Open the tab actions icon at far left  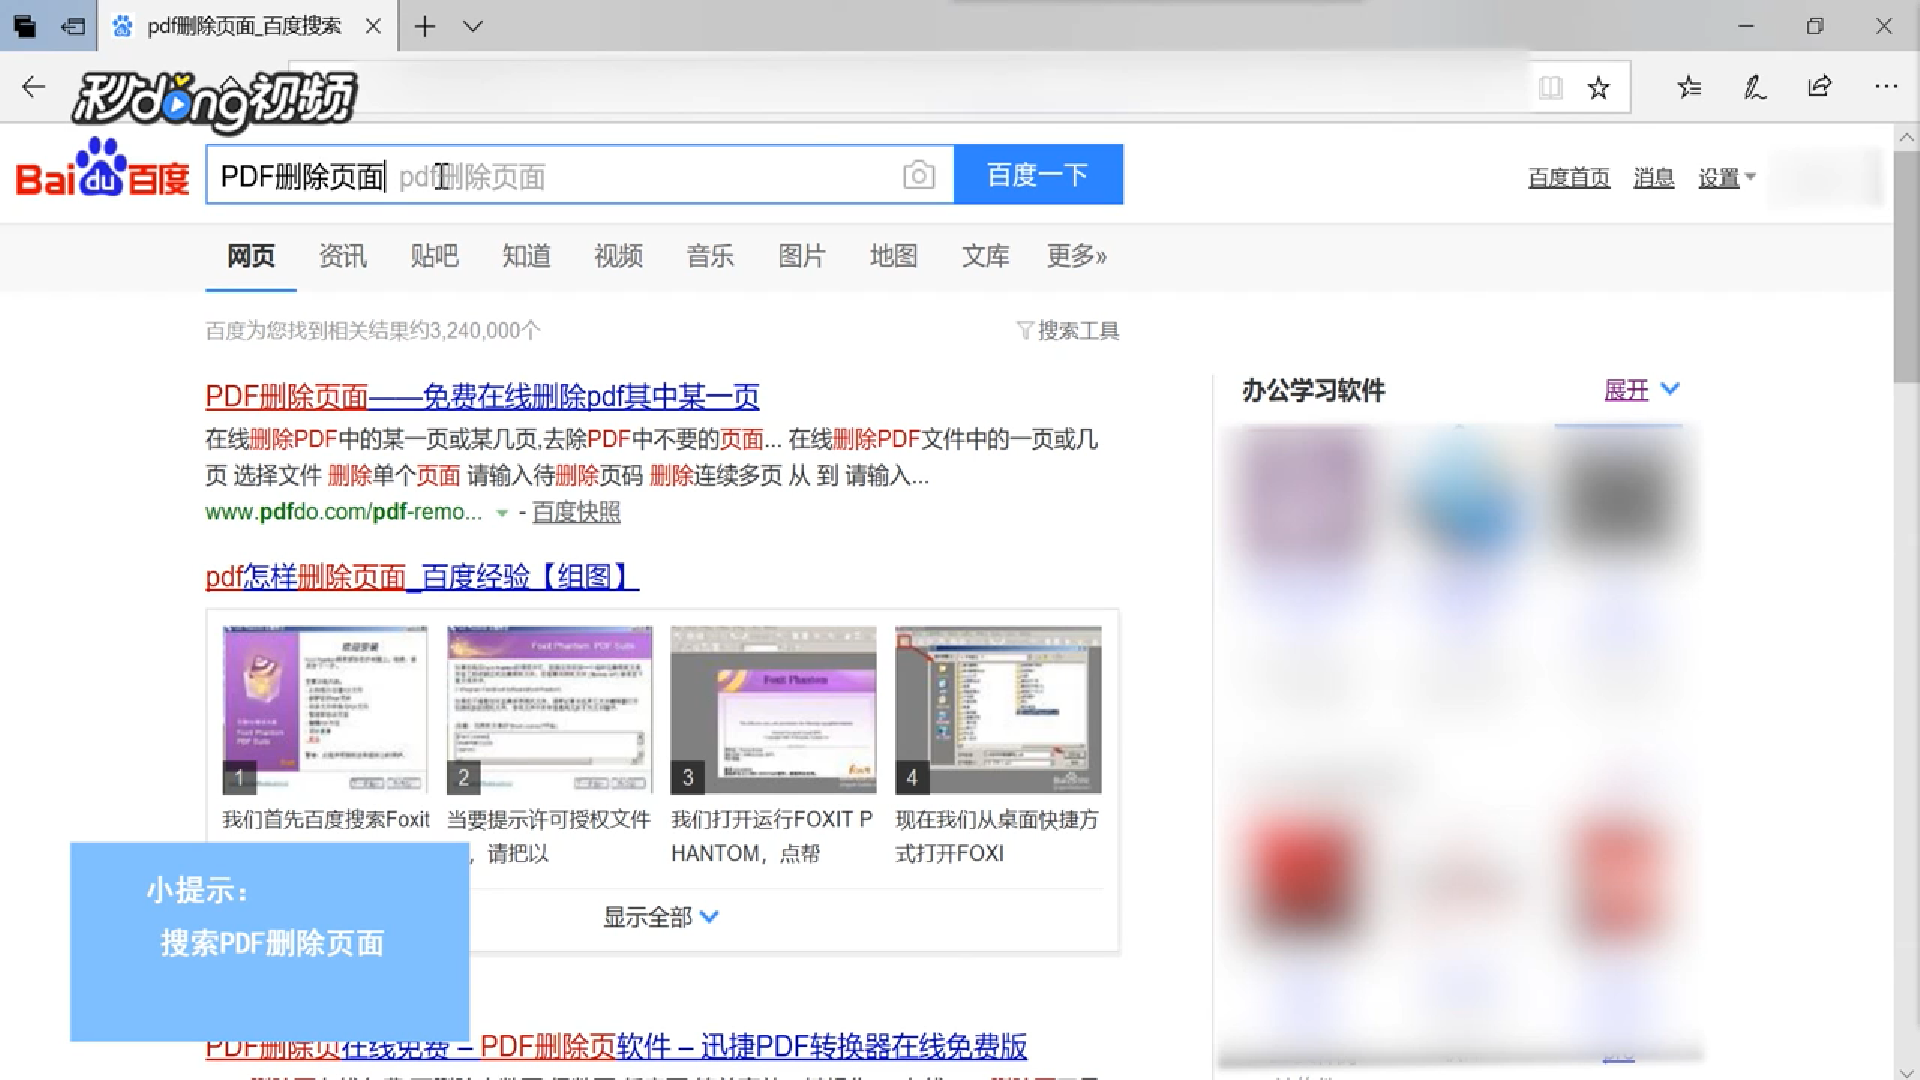[24, 26]
